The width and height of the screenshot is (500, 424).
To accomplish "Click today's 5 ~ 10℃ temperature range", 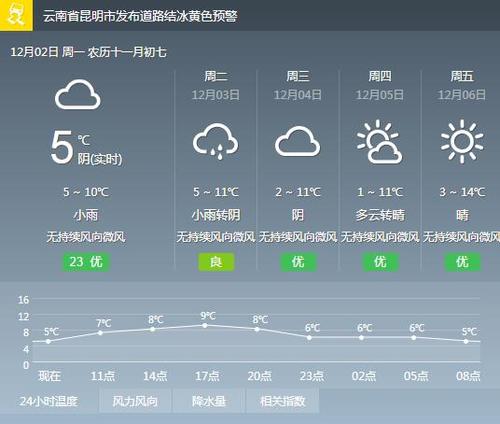I will (x=86, y=192).
